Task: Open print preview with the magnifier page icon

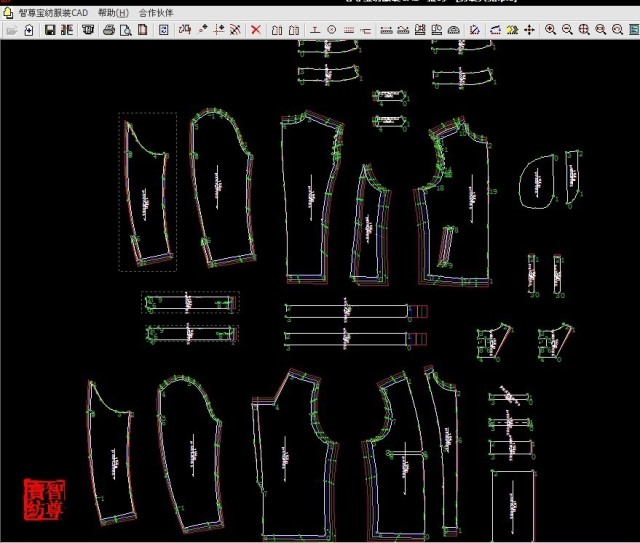Action: tap(125, 30)
